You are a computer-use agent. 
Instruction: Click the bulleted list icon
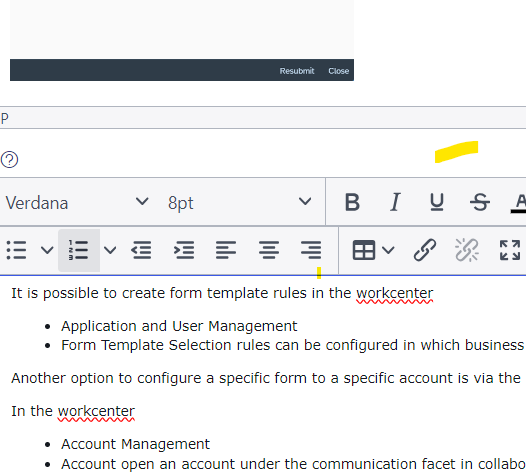tap(16, 250)
